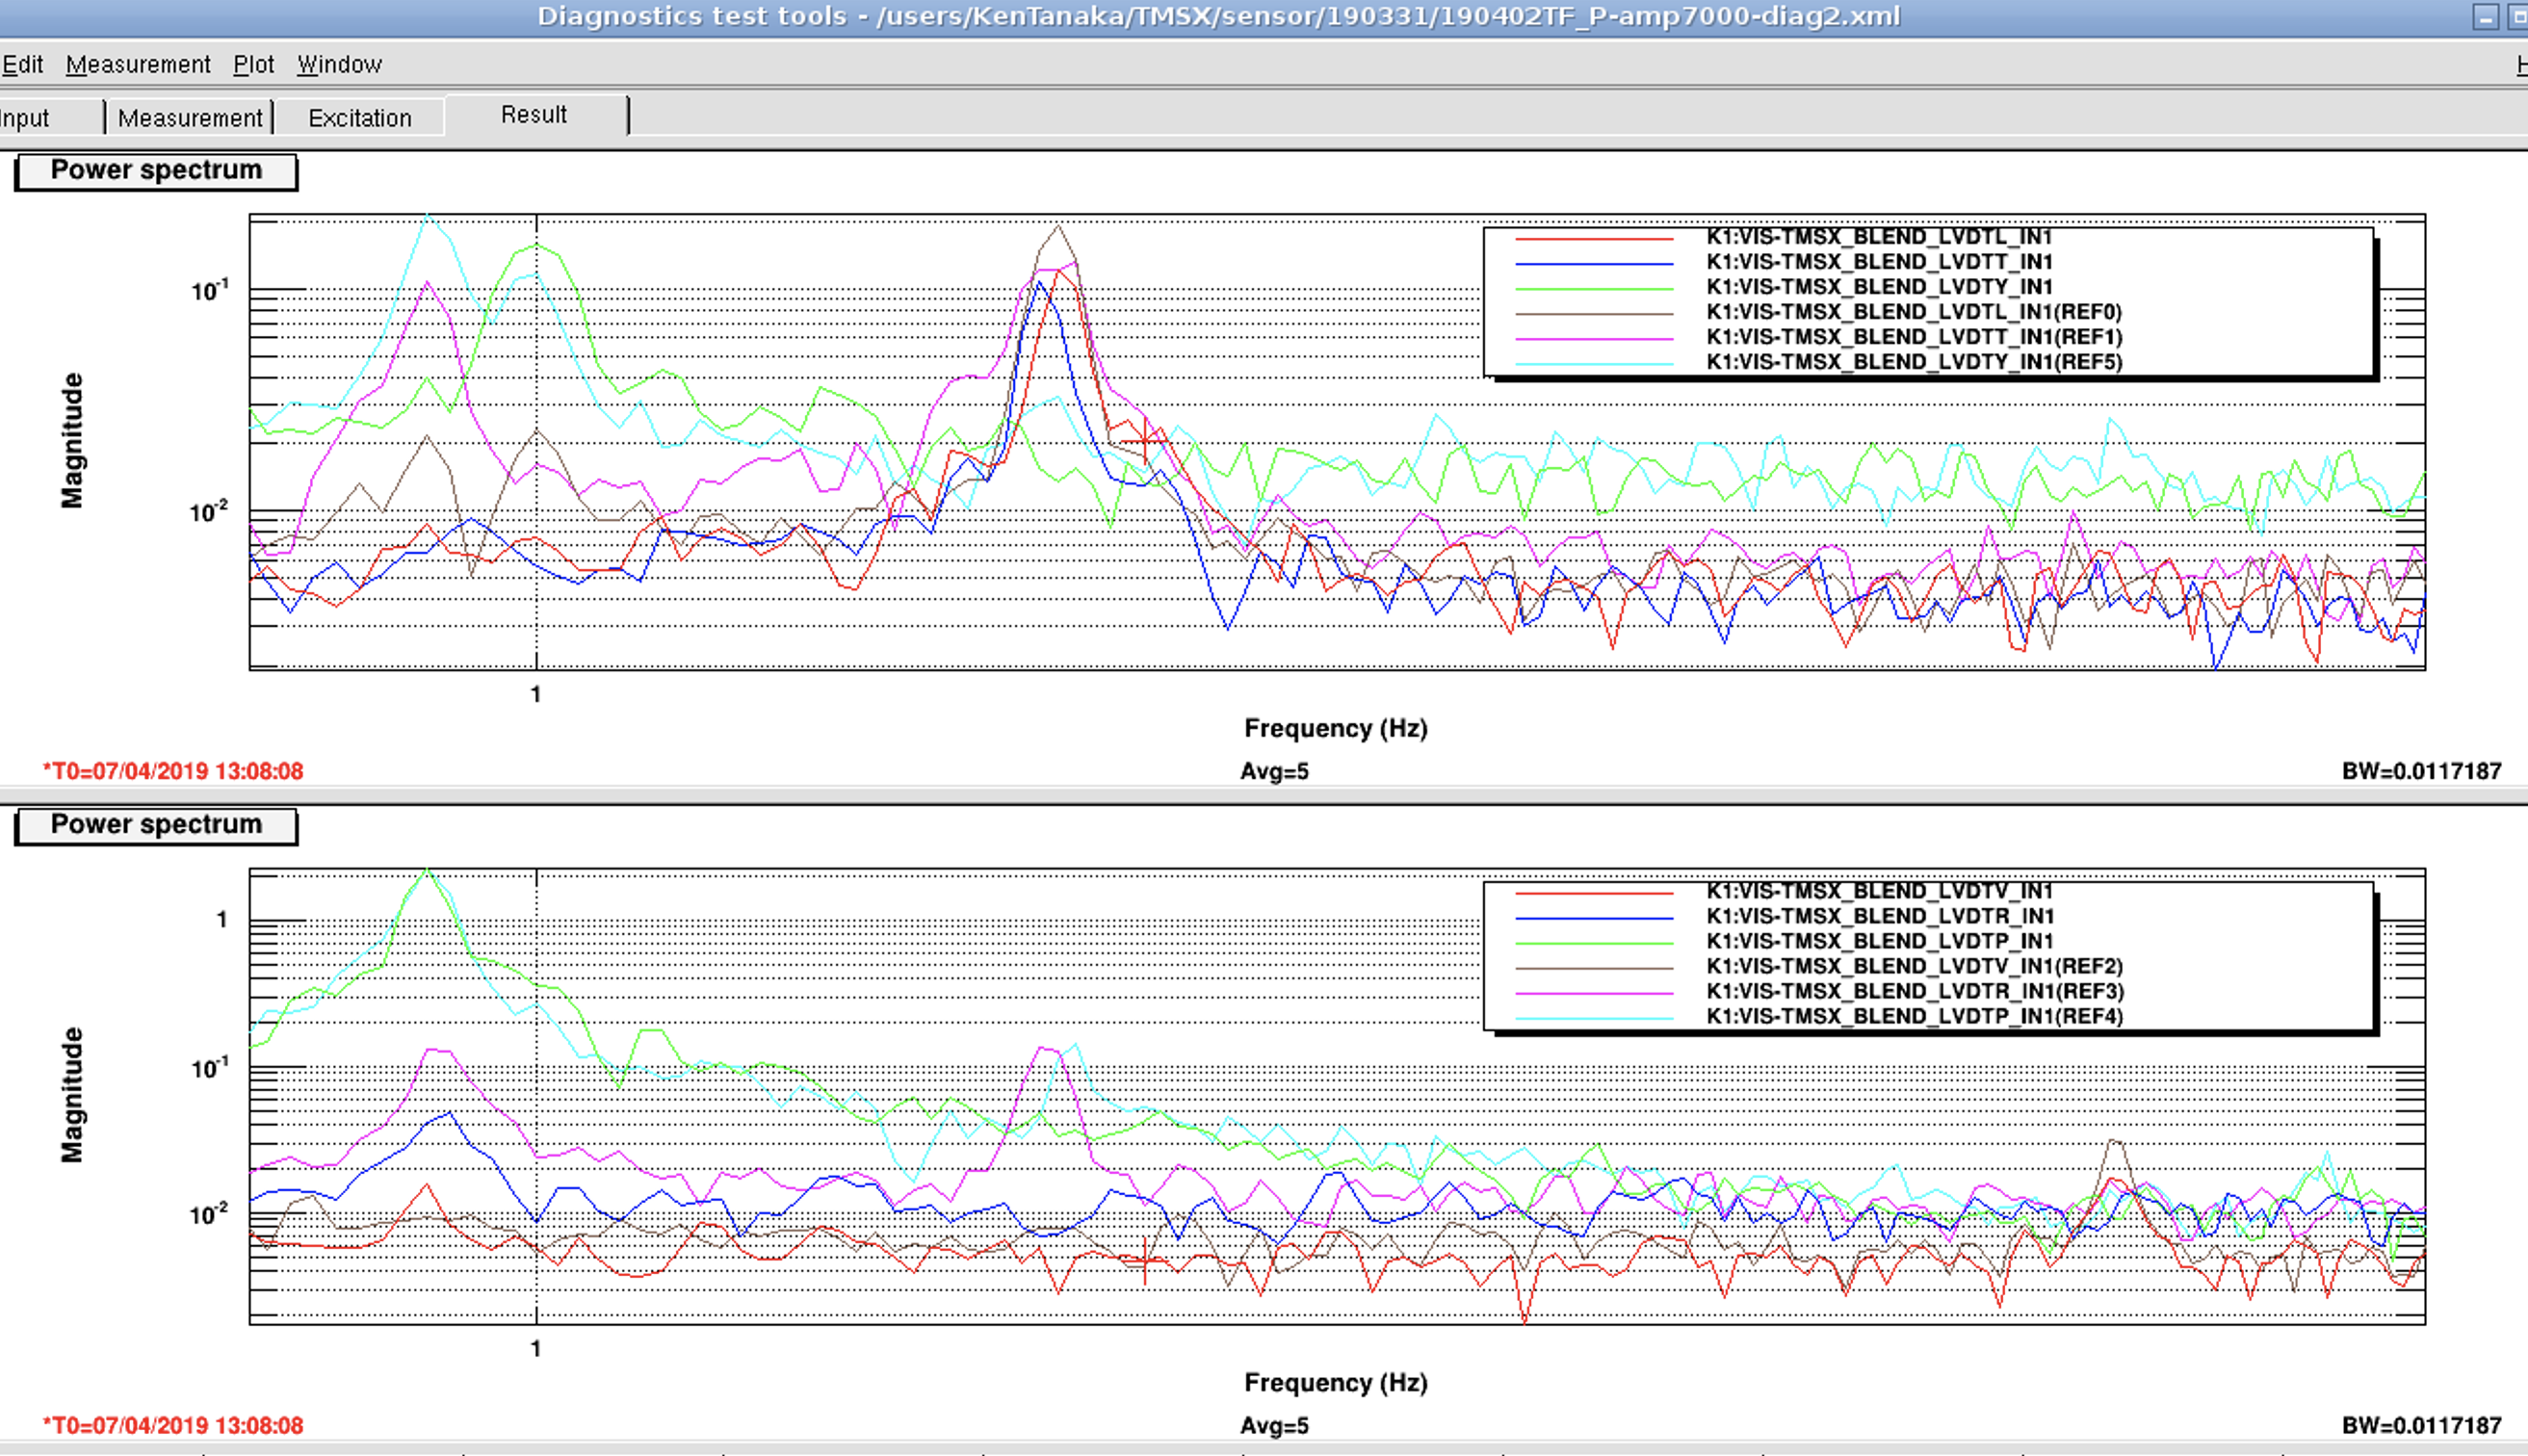2528x1456 pixels.
Task: Switch to the Excitation tab
Action: pos(360,118)
